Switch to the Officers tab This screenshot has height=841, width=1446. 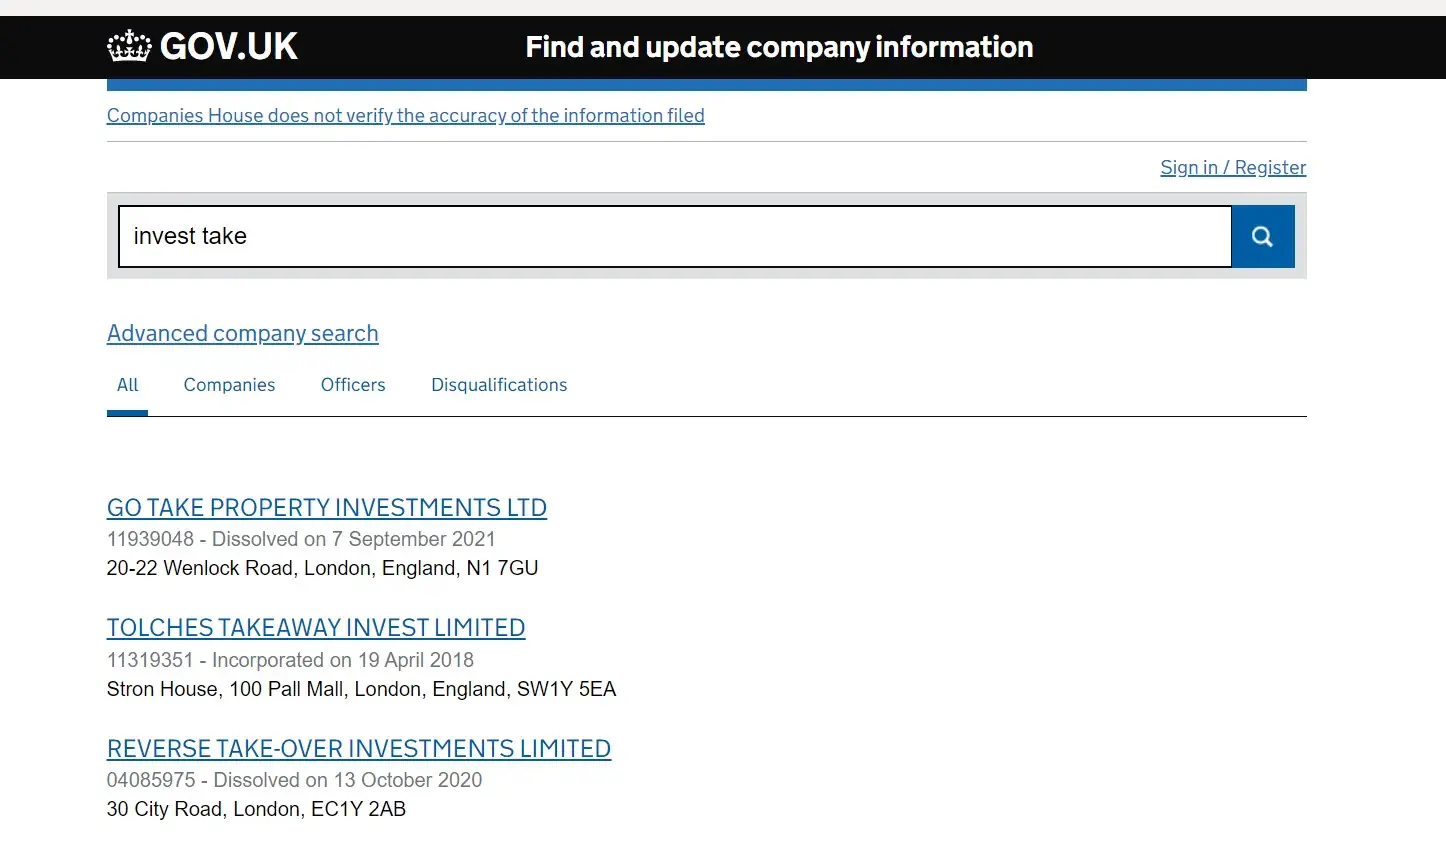[x=353, y=385]
